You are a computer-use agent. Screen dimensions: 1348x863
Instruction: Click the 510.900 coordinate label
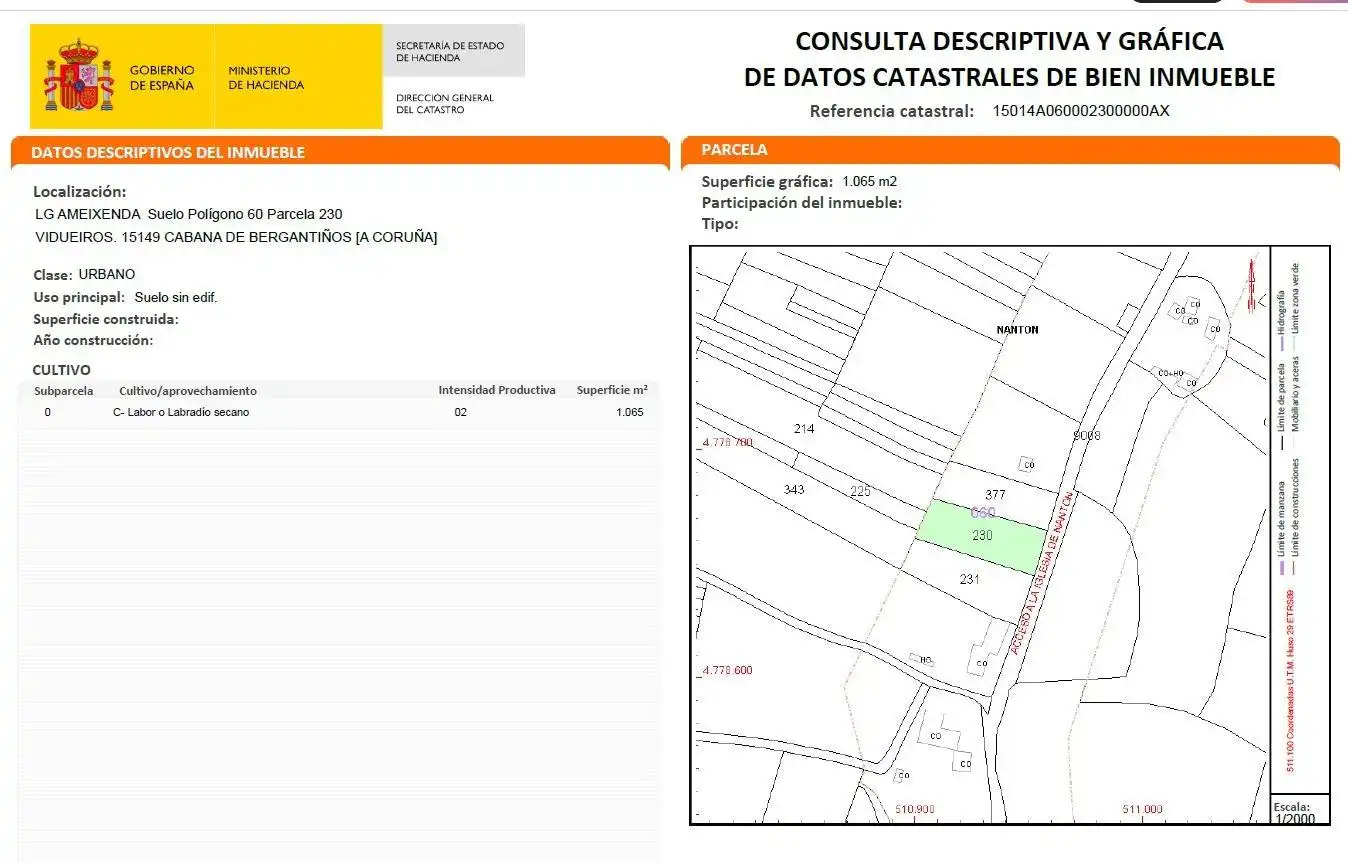(915, 809)
